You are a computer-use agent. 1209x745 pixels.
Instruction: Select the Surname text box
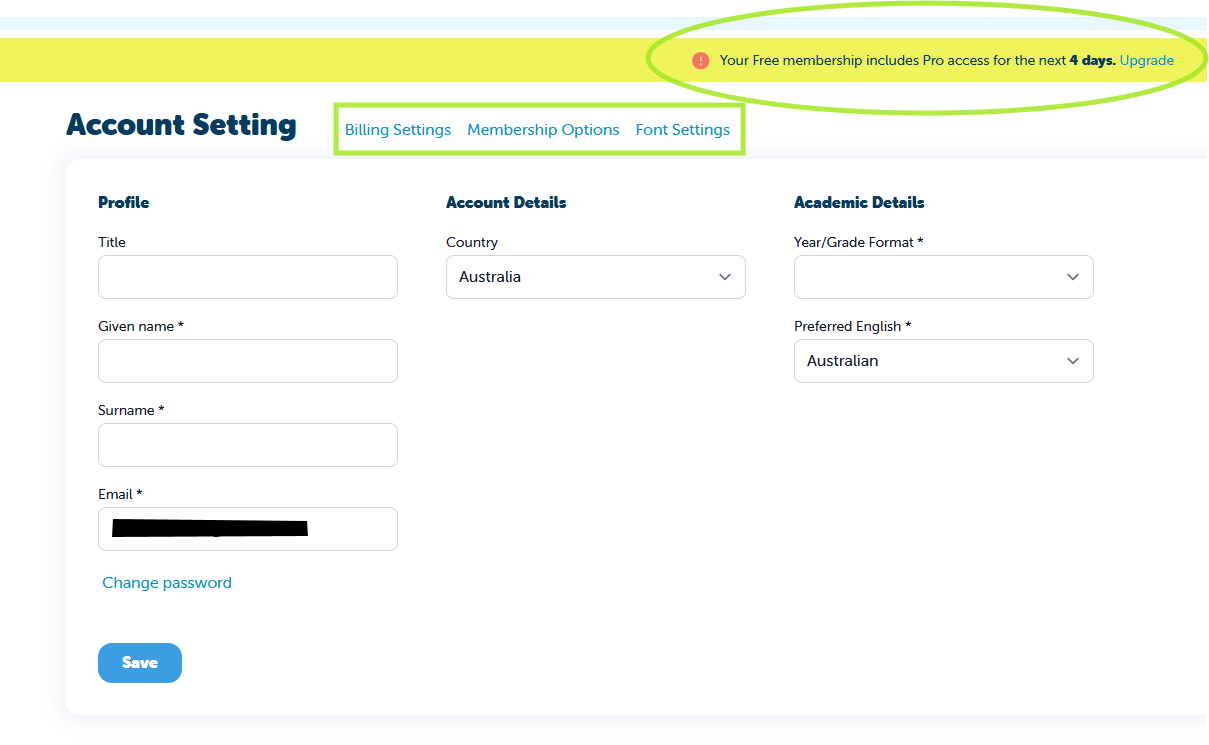click(x=247, y=445)
